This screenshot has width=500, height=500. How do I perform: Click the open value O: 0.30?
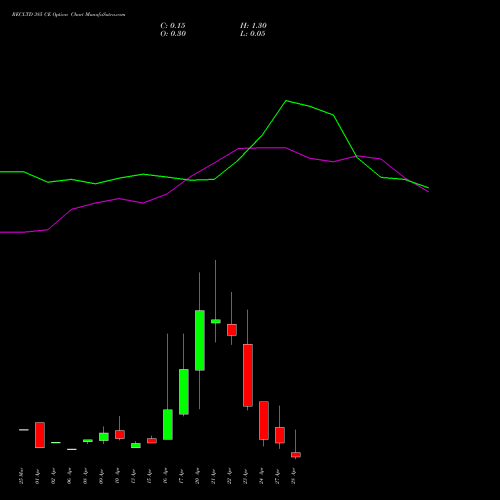click(x=173, y=34)
